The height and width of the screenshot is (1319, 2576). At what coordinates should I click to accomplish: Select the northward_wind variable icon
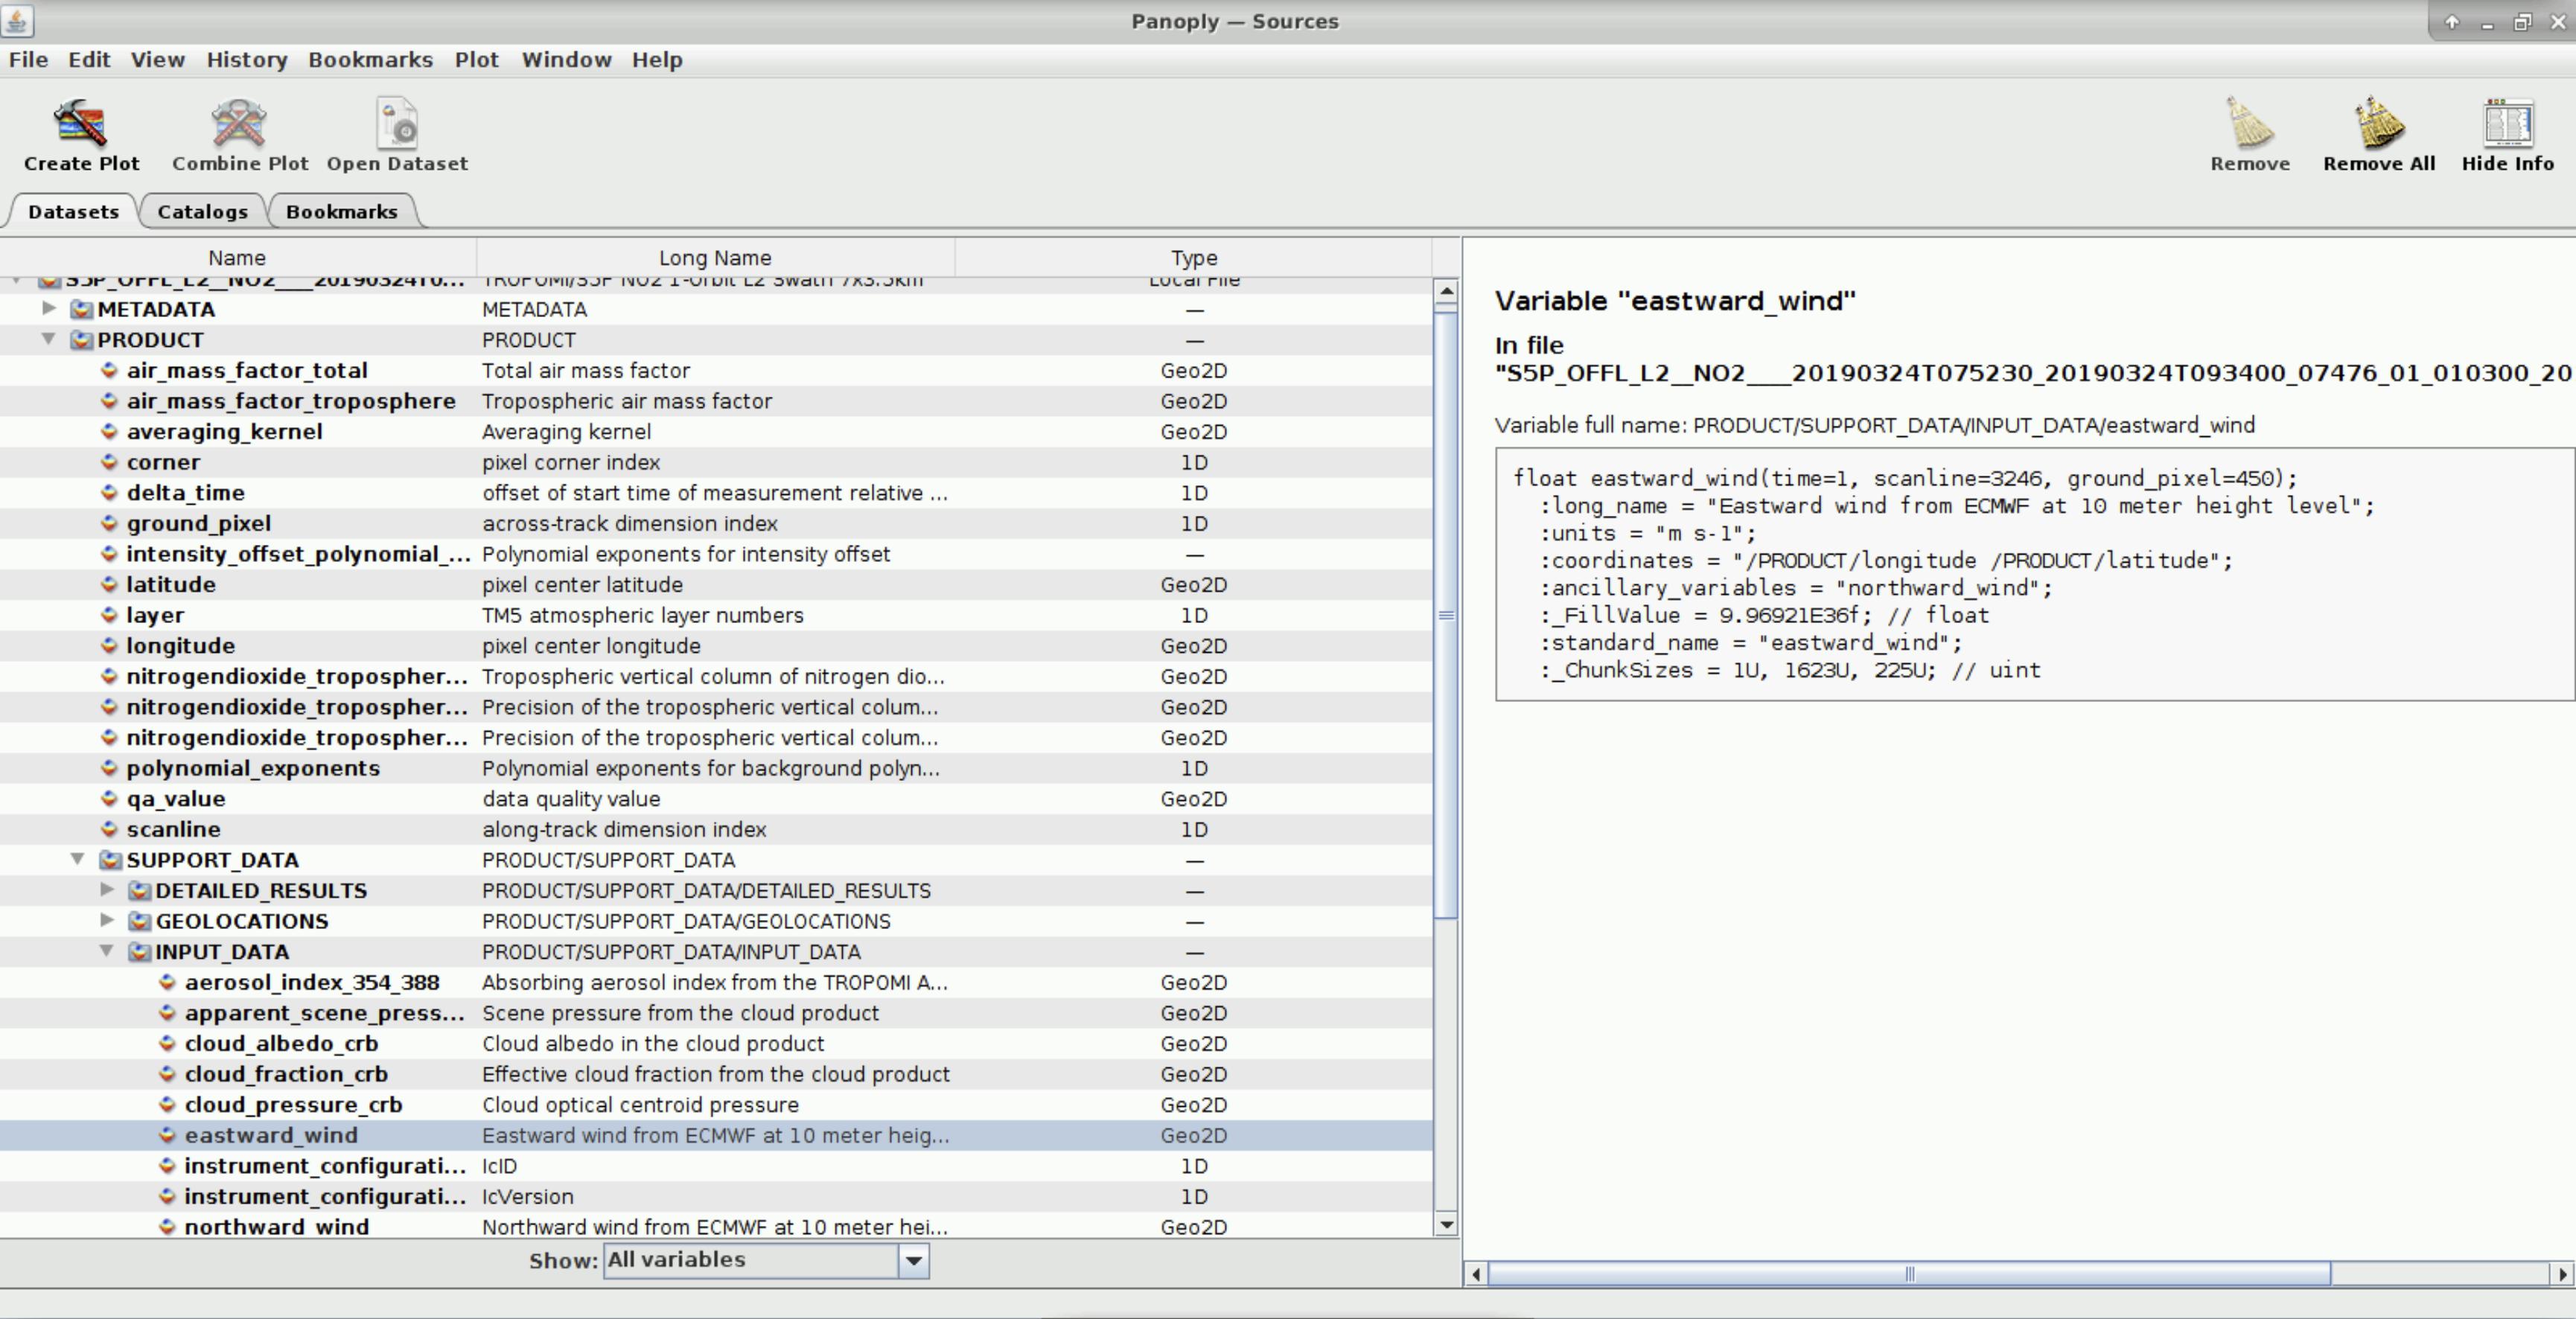167,1226
